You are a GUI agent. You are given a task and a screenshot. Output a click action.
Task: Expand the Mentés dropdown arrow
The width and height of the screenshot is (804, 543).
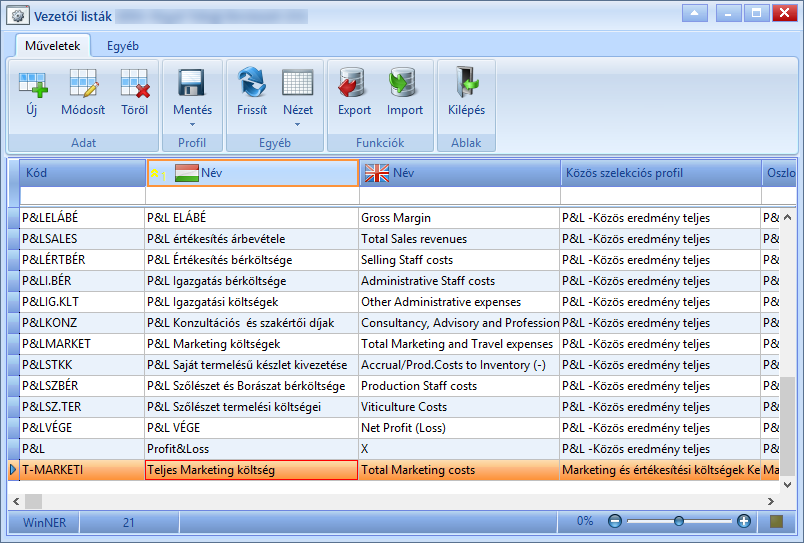(192, 125)
